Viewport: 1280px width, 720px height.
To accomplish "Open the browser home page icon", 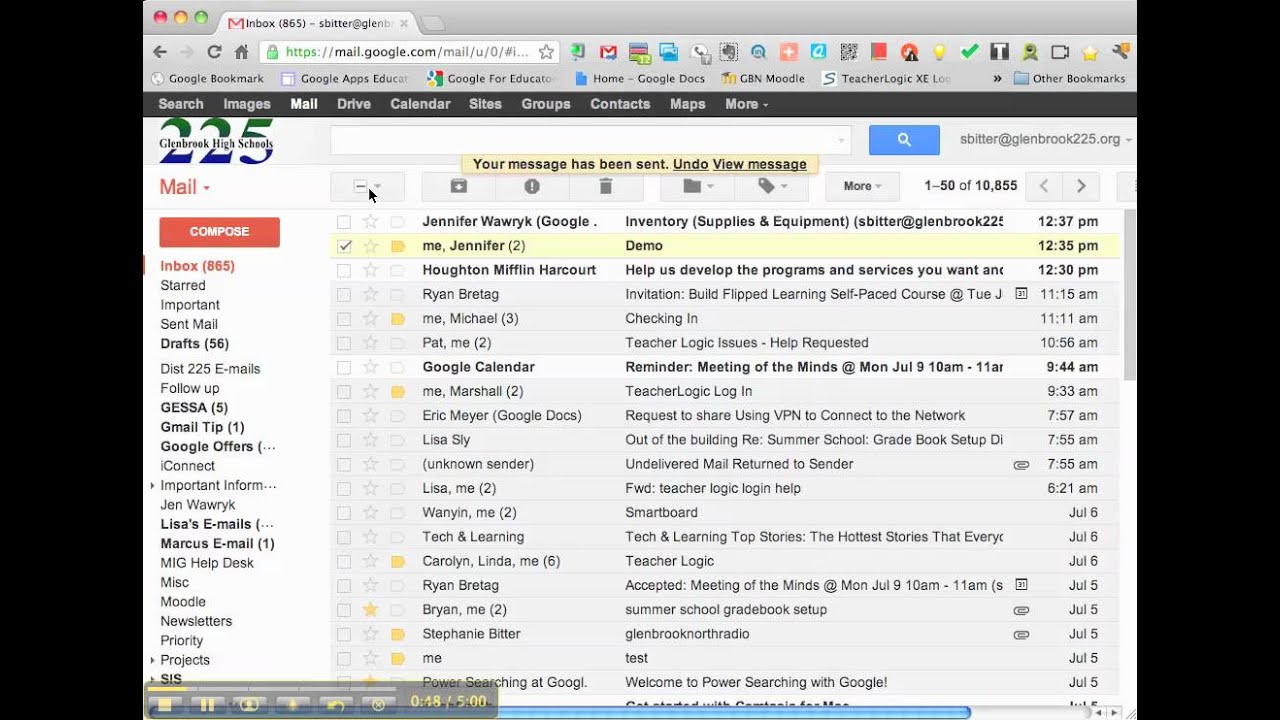I will [241, 52].
